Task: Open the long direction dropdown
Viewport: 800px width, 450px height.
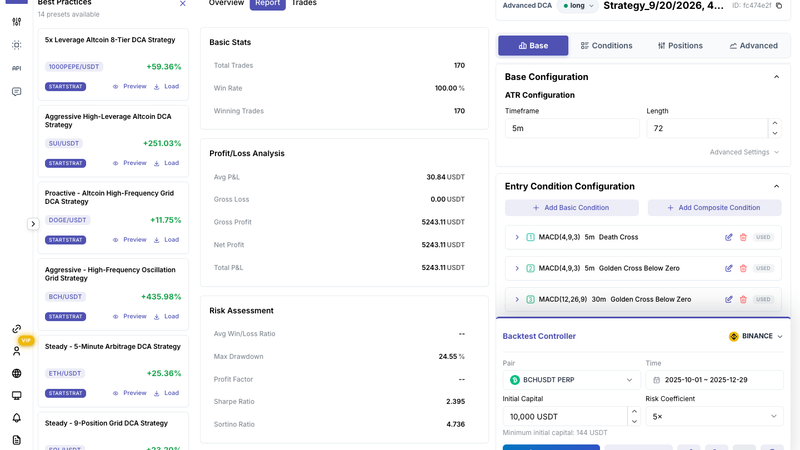Action: tap(578, 6)
